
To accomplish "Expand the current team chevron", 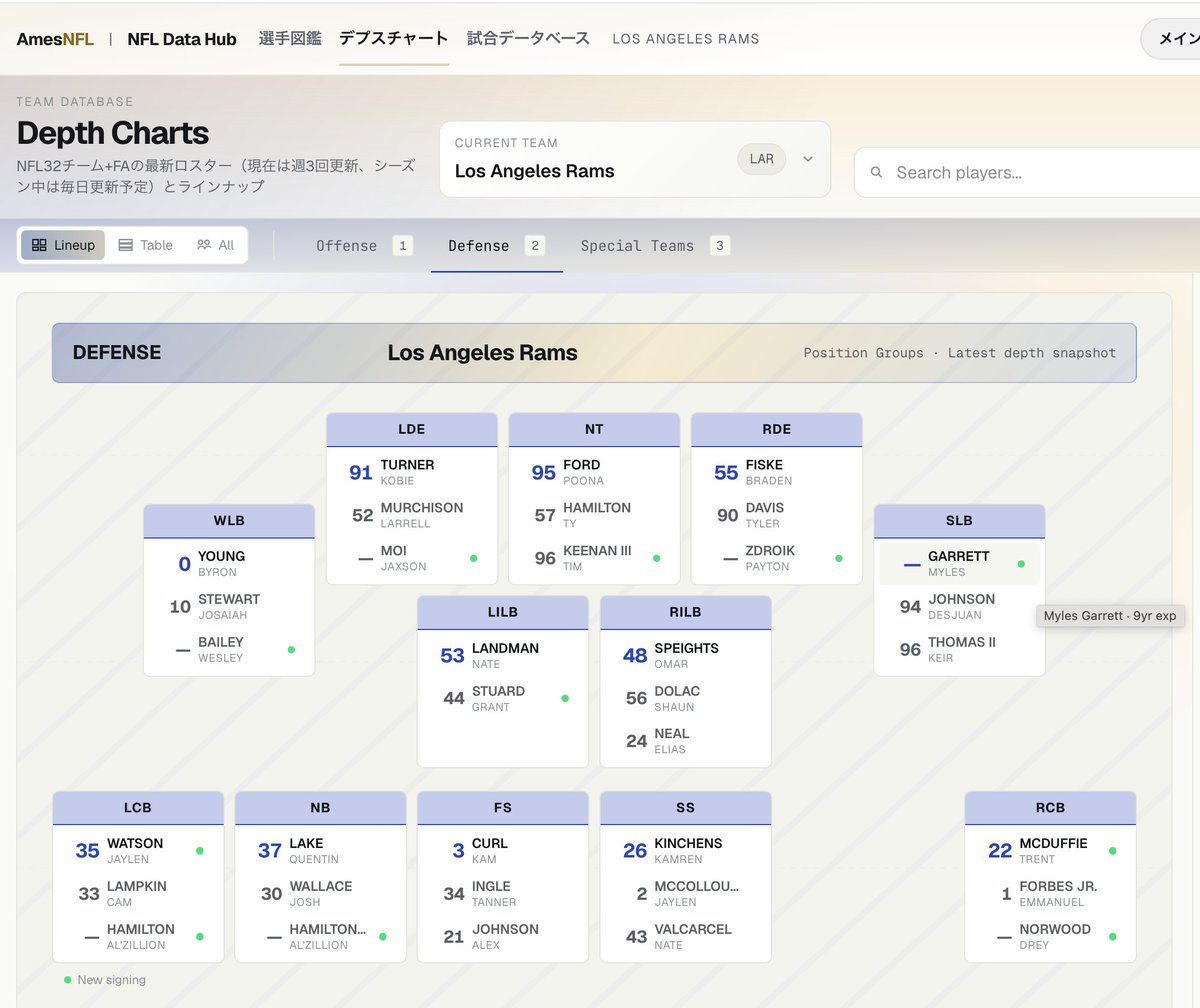I will (808, 159).
